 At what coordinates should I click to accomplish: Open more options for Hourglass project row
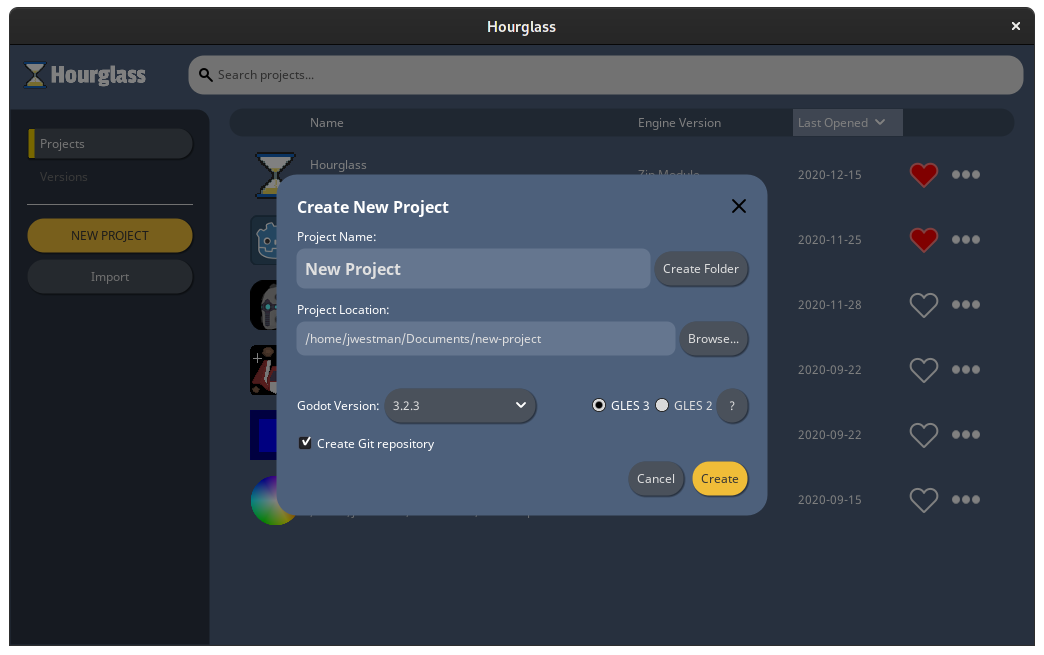click(965, 174)
